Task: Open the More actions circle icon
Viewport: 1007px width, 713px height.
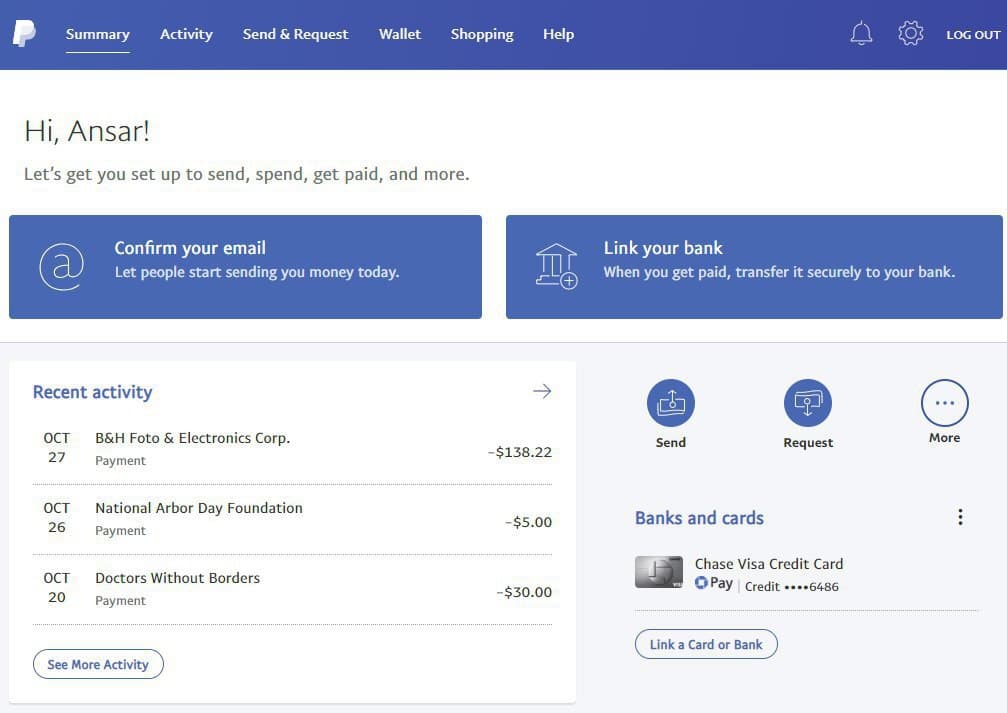Action: point(944,403)
